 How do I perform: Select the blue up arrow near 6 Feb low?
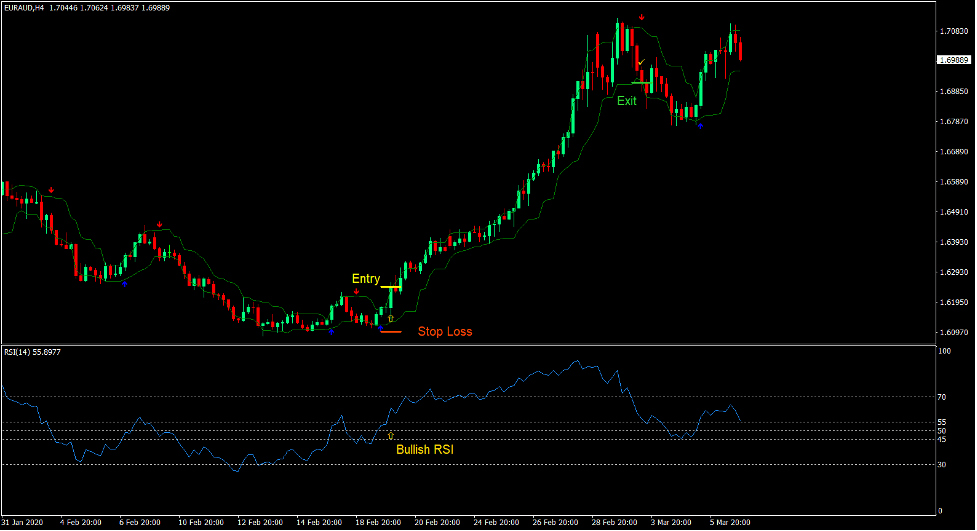click(x=124, y=285)
